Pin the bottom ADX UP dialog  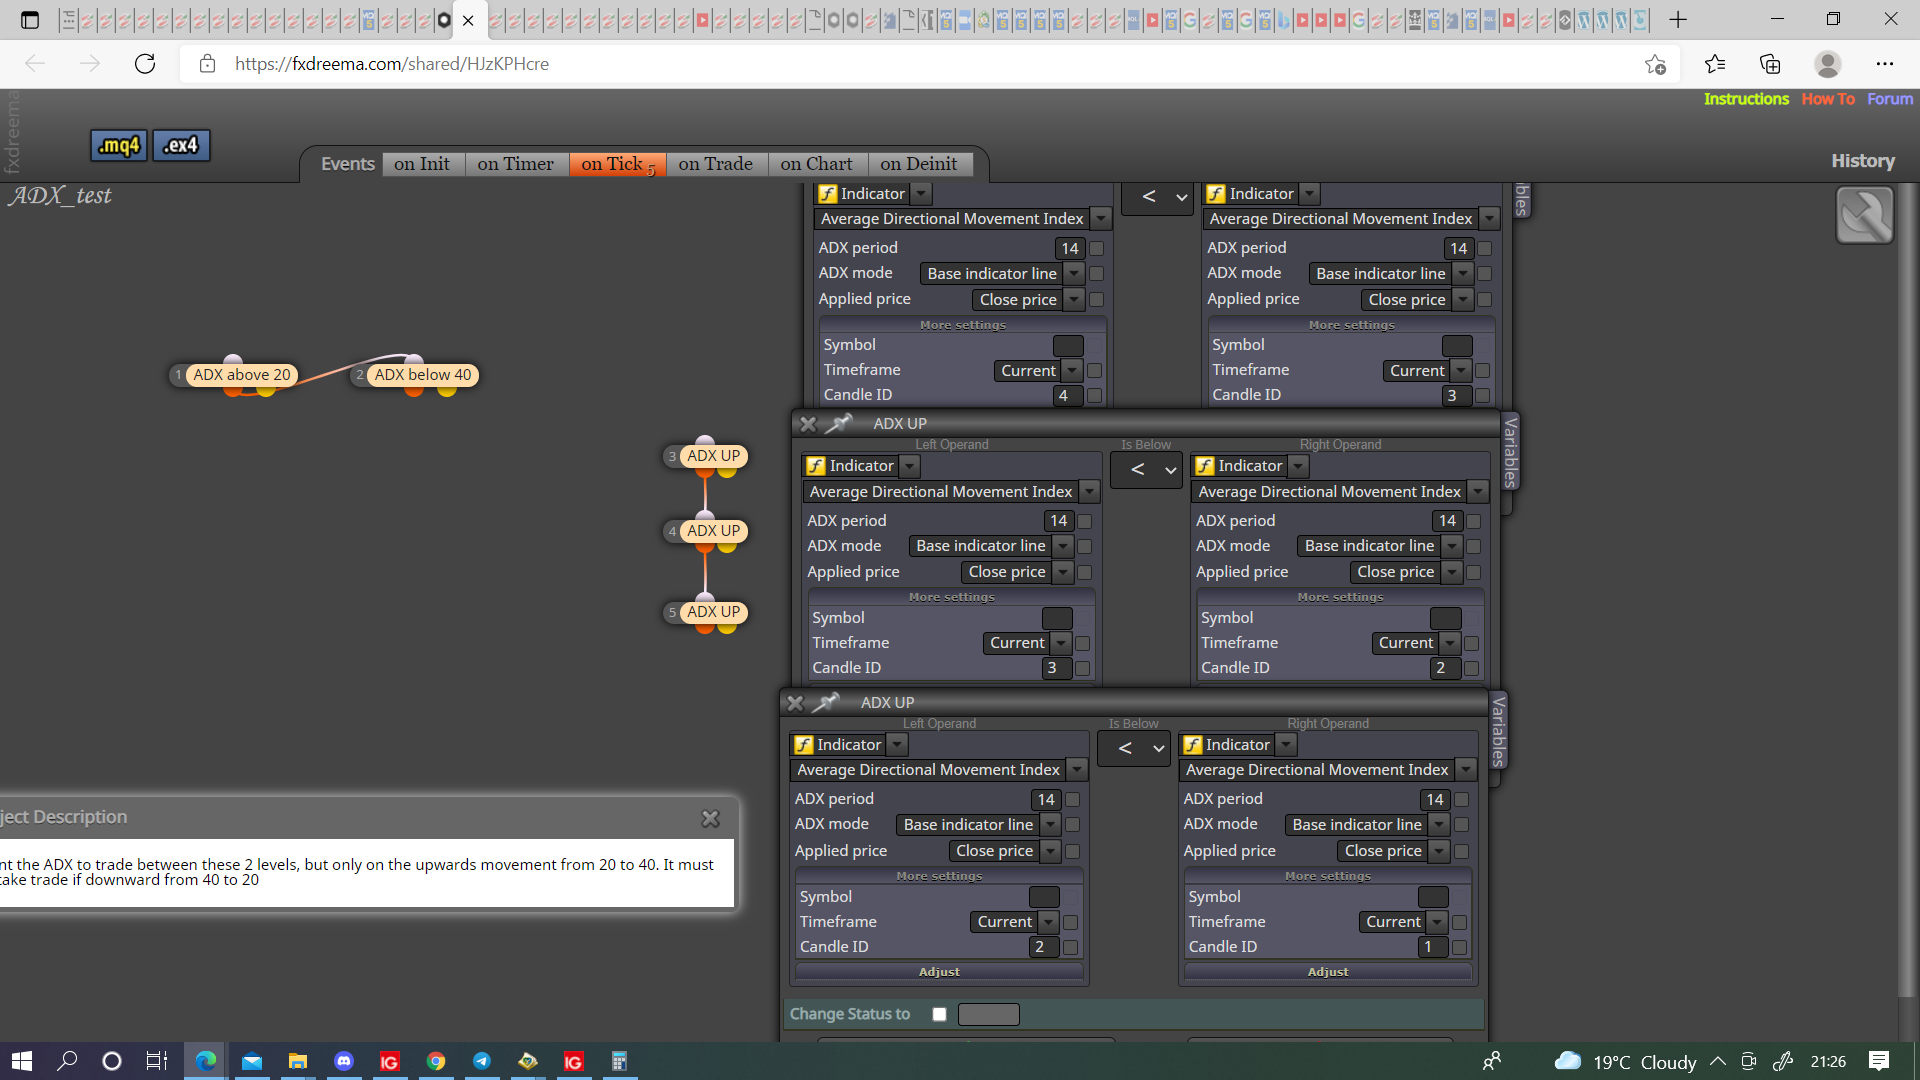[x=825, y=703]
